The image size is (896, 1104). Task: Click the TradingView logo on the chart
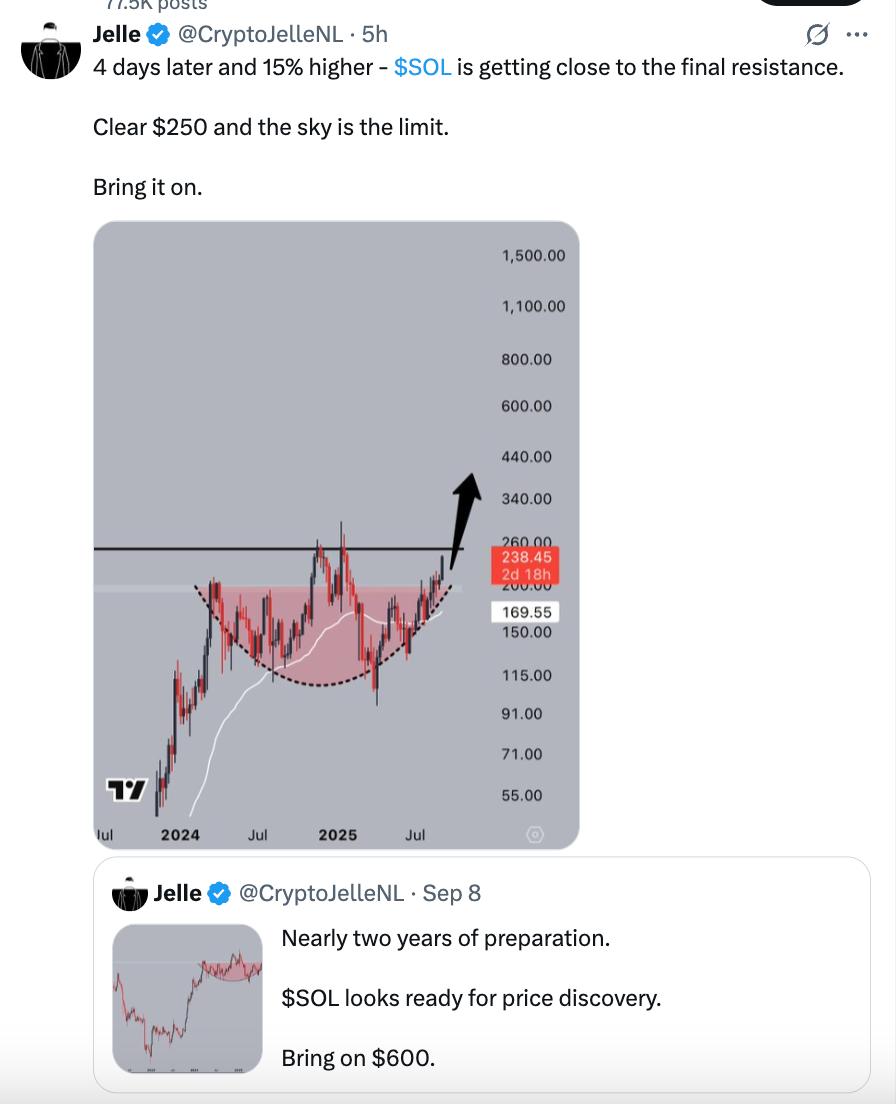pyautogui.click(x=126, y=789)
